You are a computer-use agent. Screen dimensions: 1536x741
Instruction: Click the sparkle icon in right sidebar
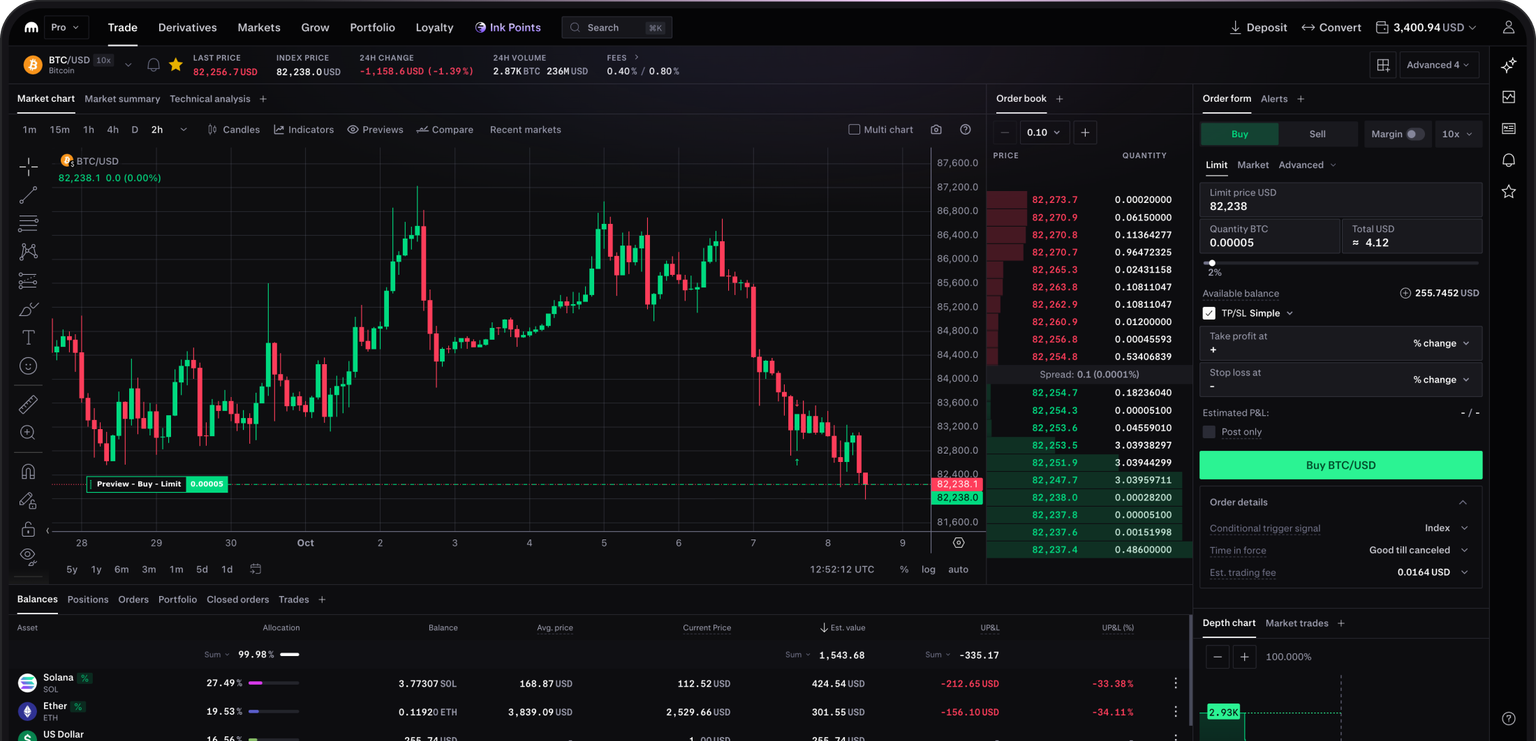1509,65
